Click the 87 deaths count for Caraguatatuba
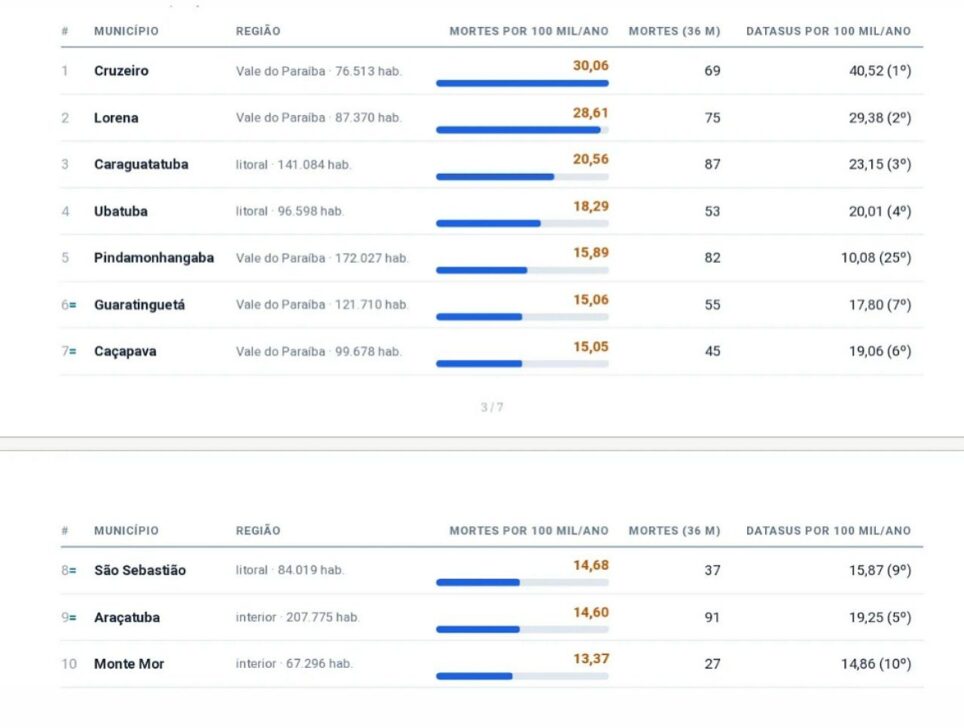 point(712,164)
